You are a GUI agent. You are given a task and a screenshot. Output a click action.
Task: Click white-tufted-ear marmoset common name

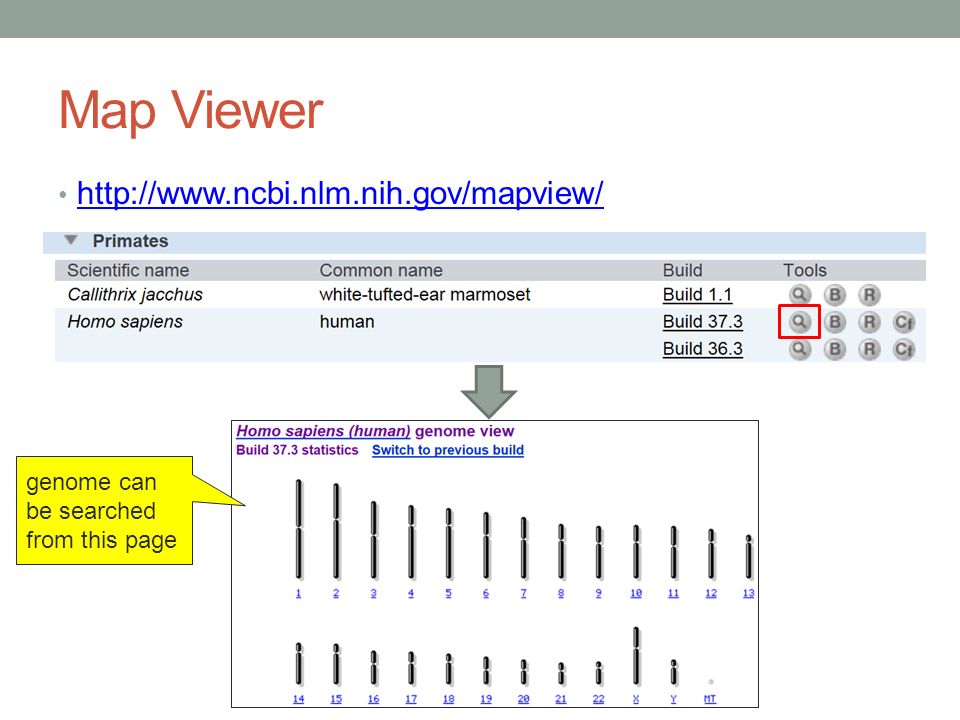coord(425,294)
